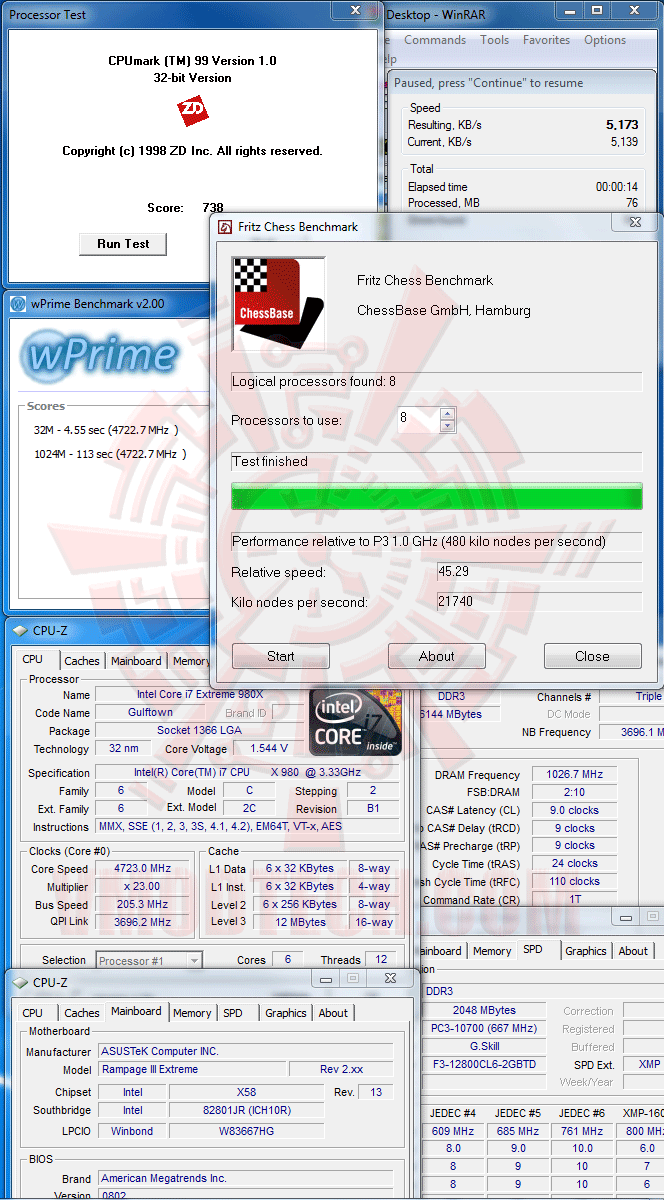Click the BIOS brand American Megatrends Inc.
Viewport: 664px width, 1200px height.
pos(245,1178)
